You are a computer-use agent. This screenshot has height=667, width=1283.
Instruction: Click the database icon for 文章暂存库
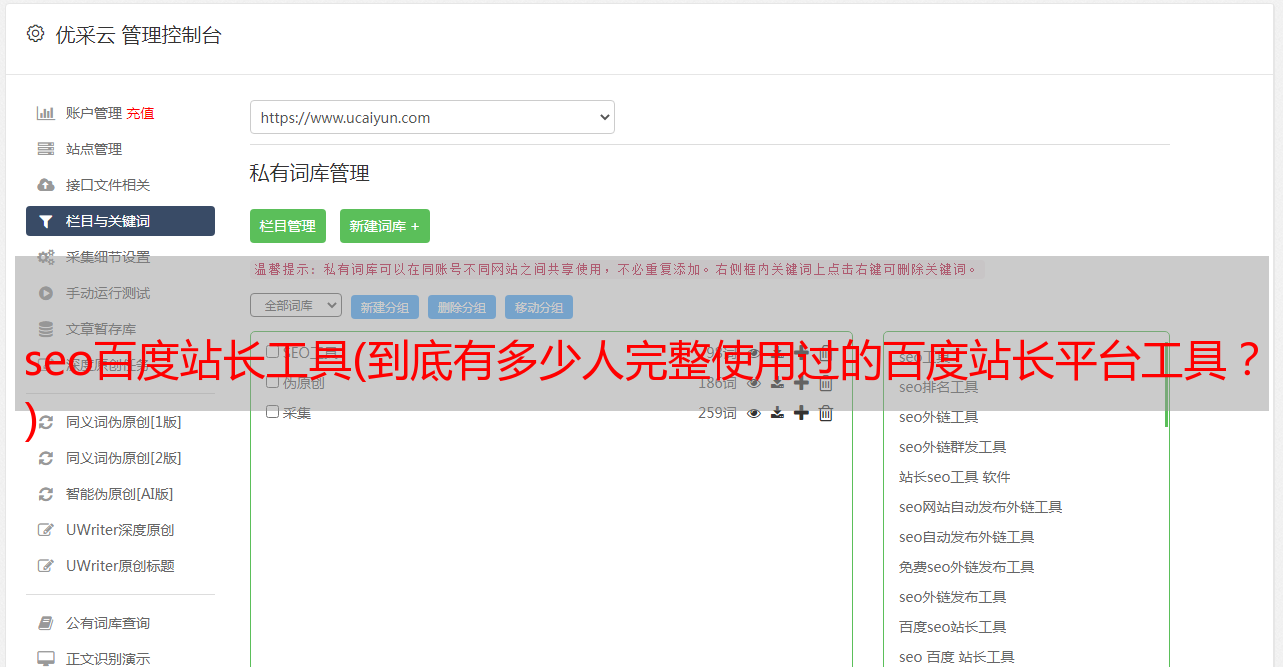(x=46, y=329)
